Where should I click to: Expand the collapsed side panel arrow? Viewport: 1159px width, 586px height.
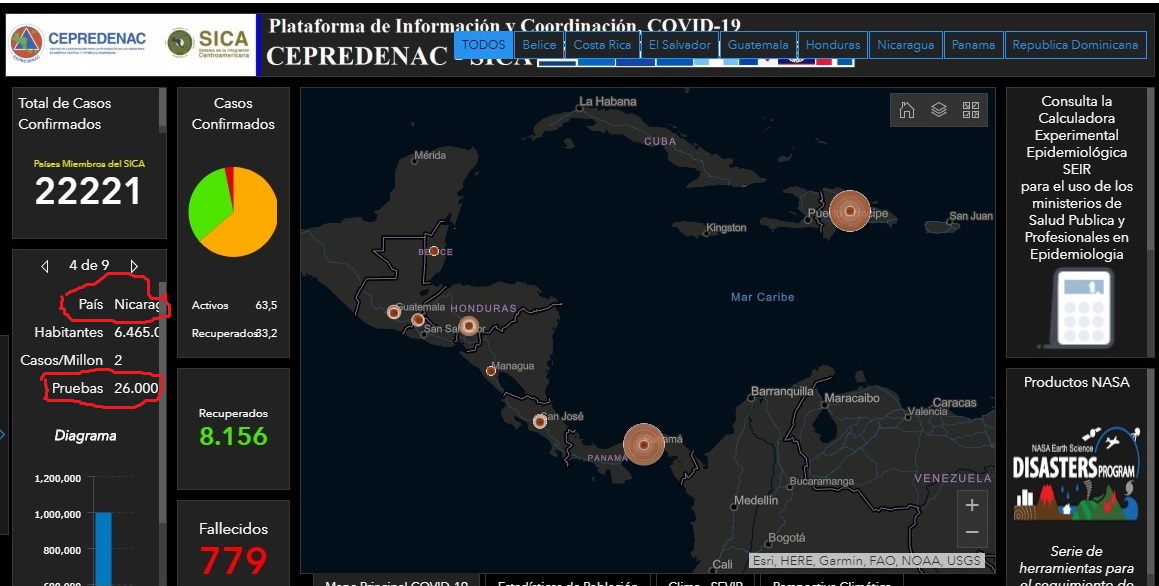(x=2, y=435)
